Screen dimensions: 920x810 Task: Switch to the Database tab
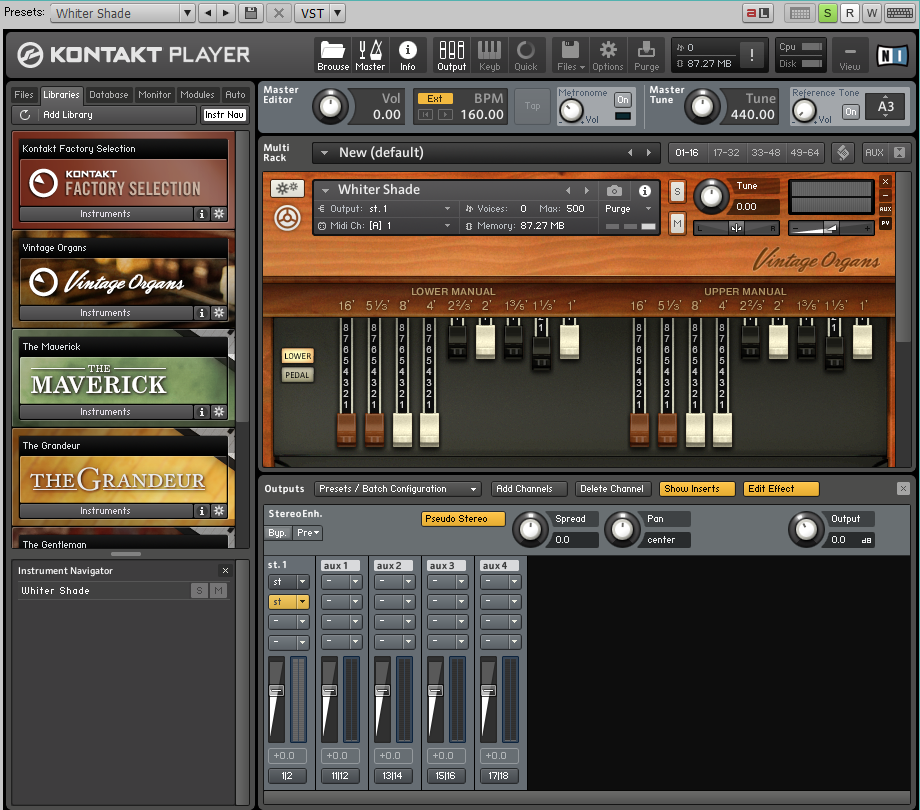109,95
